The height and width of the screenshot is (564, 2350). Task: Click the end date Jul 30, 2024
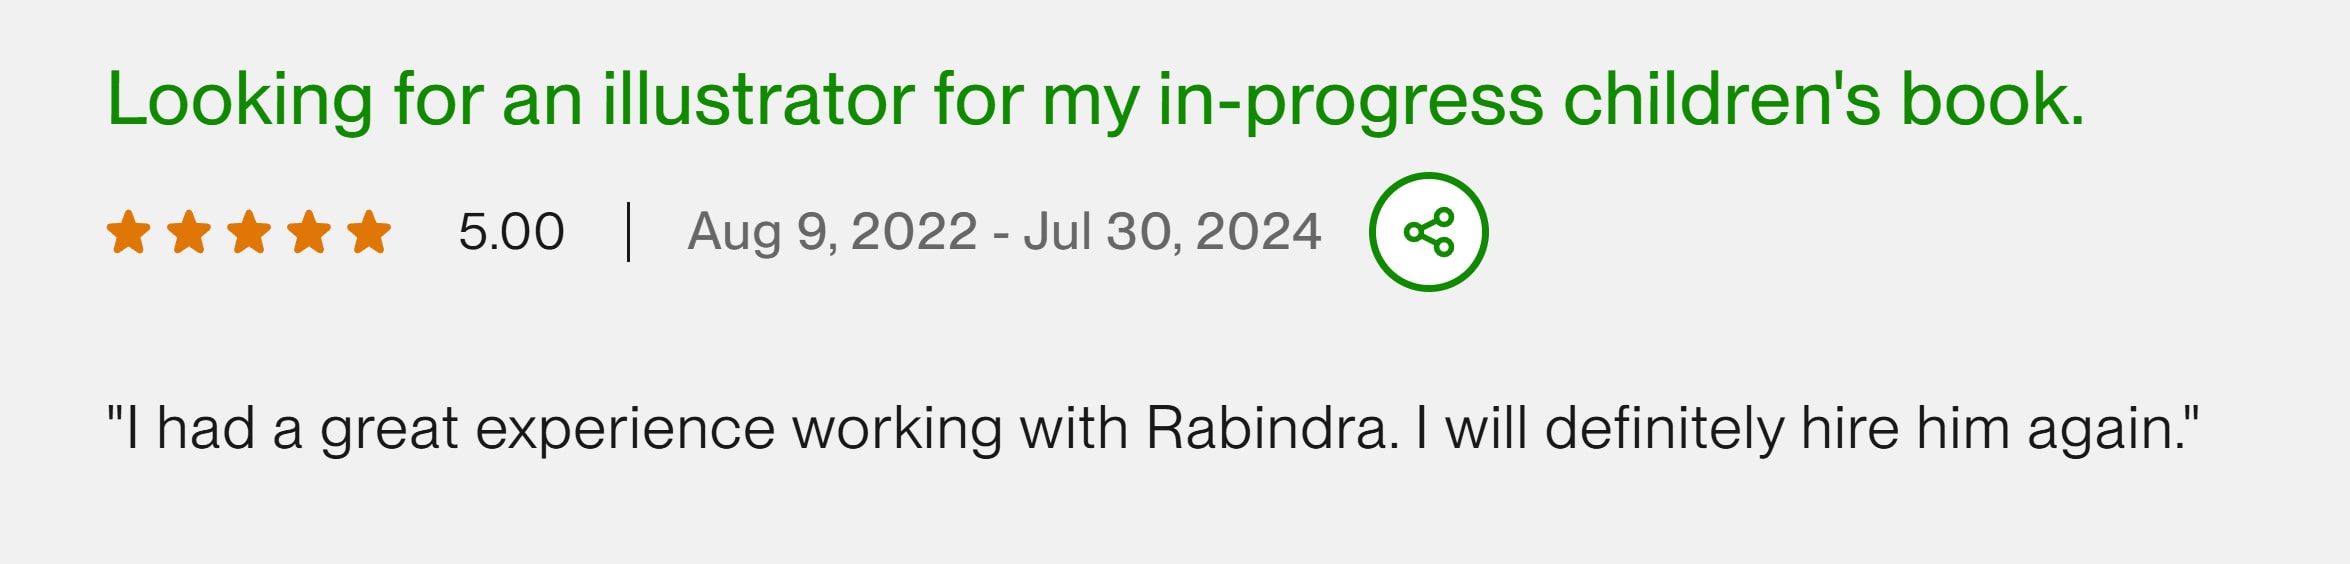[x=1172, y=232]
